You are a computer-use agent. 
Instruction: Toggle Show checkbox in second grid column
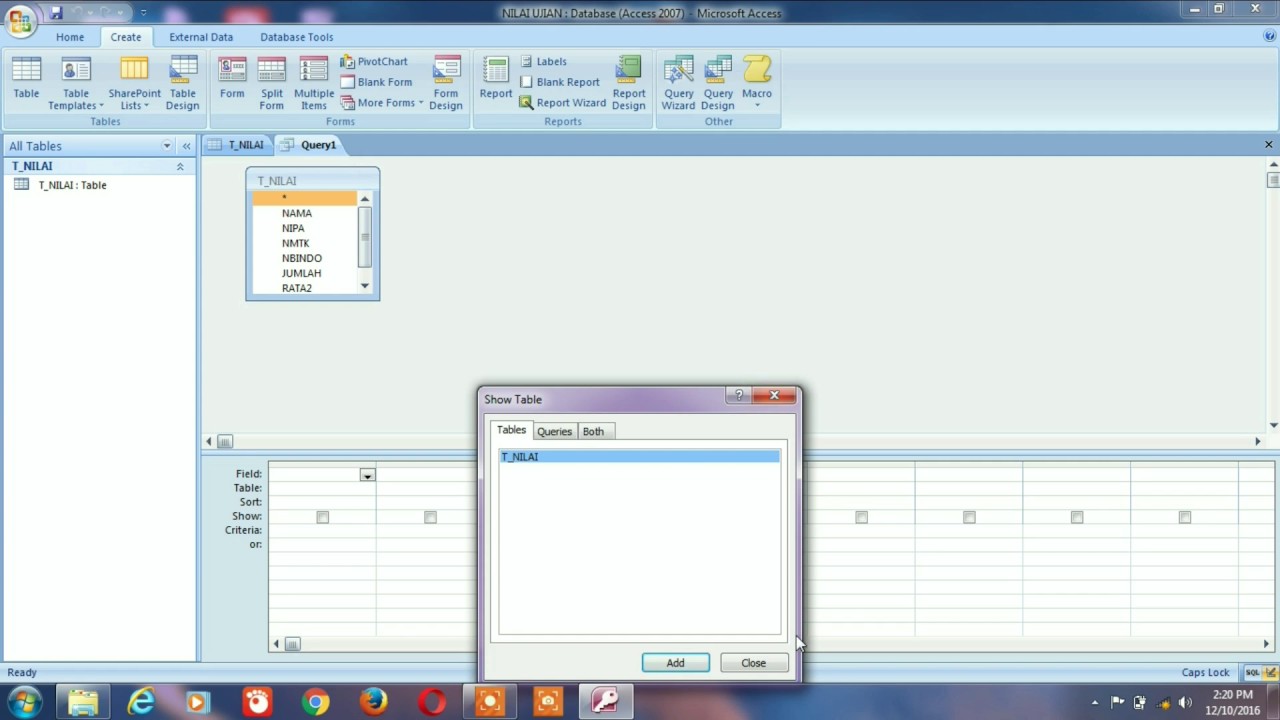click(x=430, y=517)
